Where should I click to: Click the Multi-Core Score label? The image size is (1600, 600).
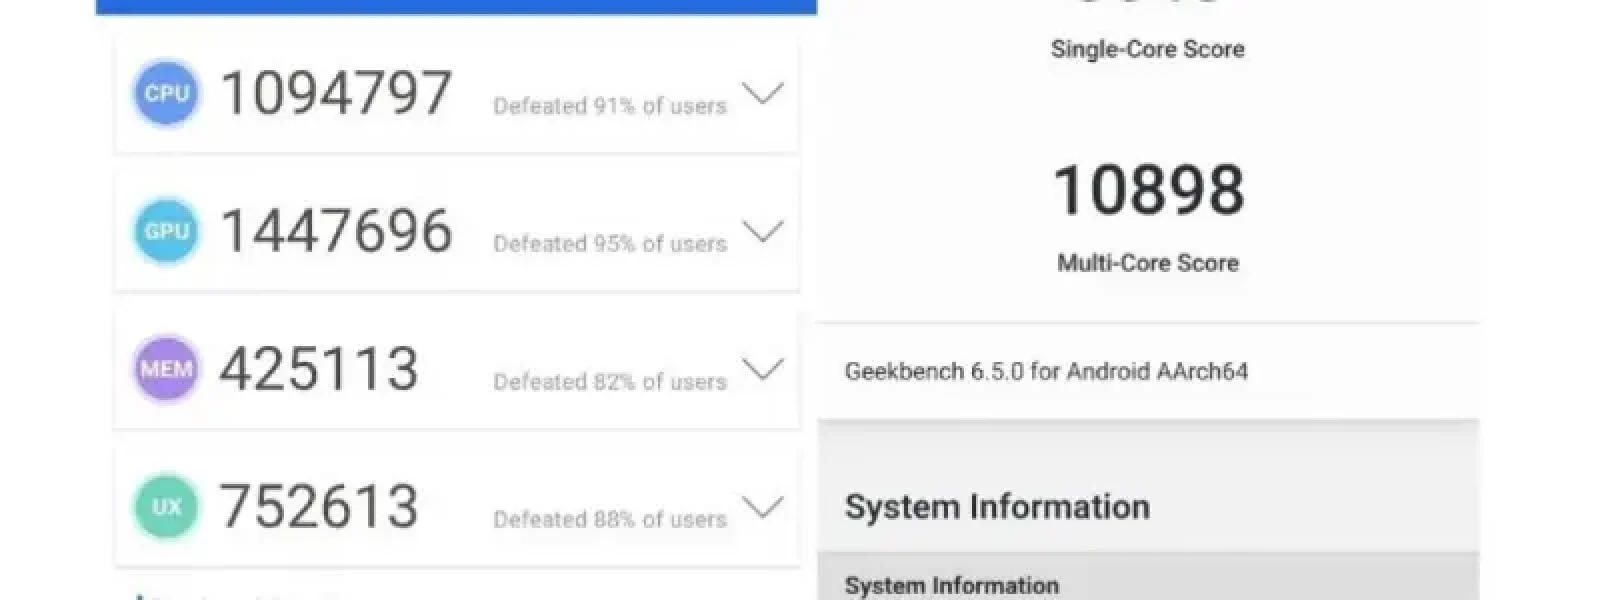[x=1148, y=263]
